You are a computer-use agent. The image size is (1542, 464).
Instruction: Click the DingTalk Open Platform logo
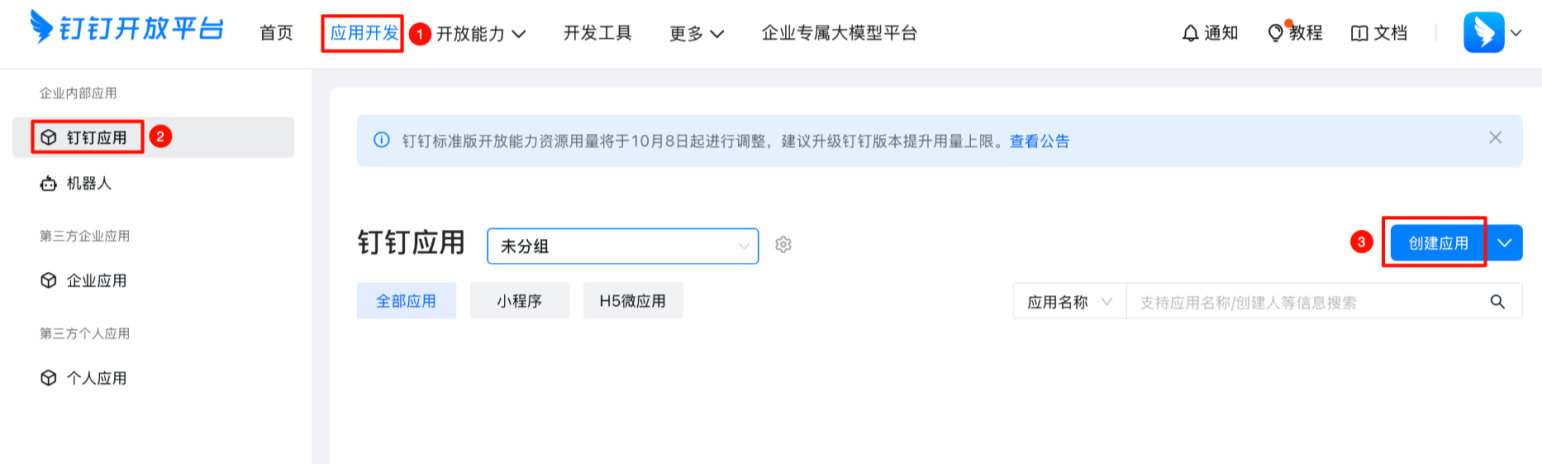[x=126, y=32]
